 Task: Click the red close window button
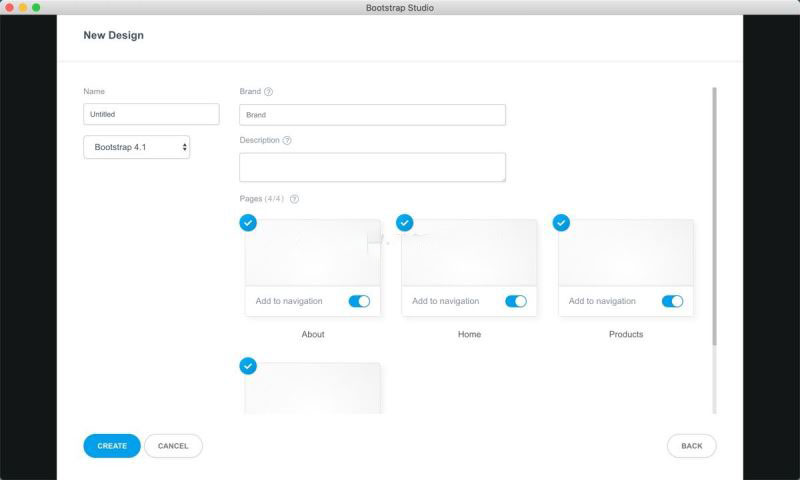[x=9, y=8]
